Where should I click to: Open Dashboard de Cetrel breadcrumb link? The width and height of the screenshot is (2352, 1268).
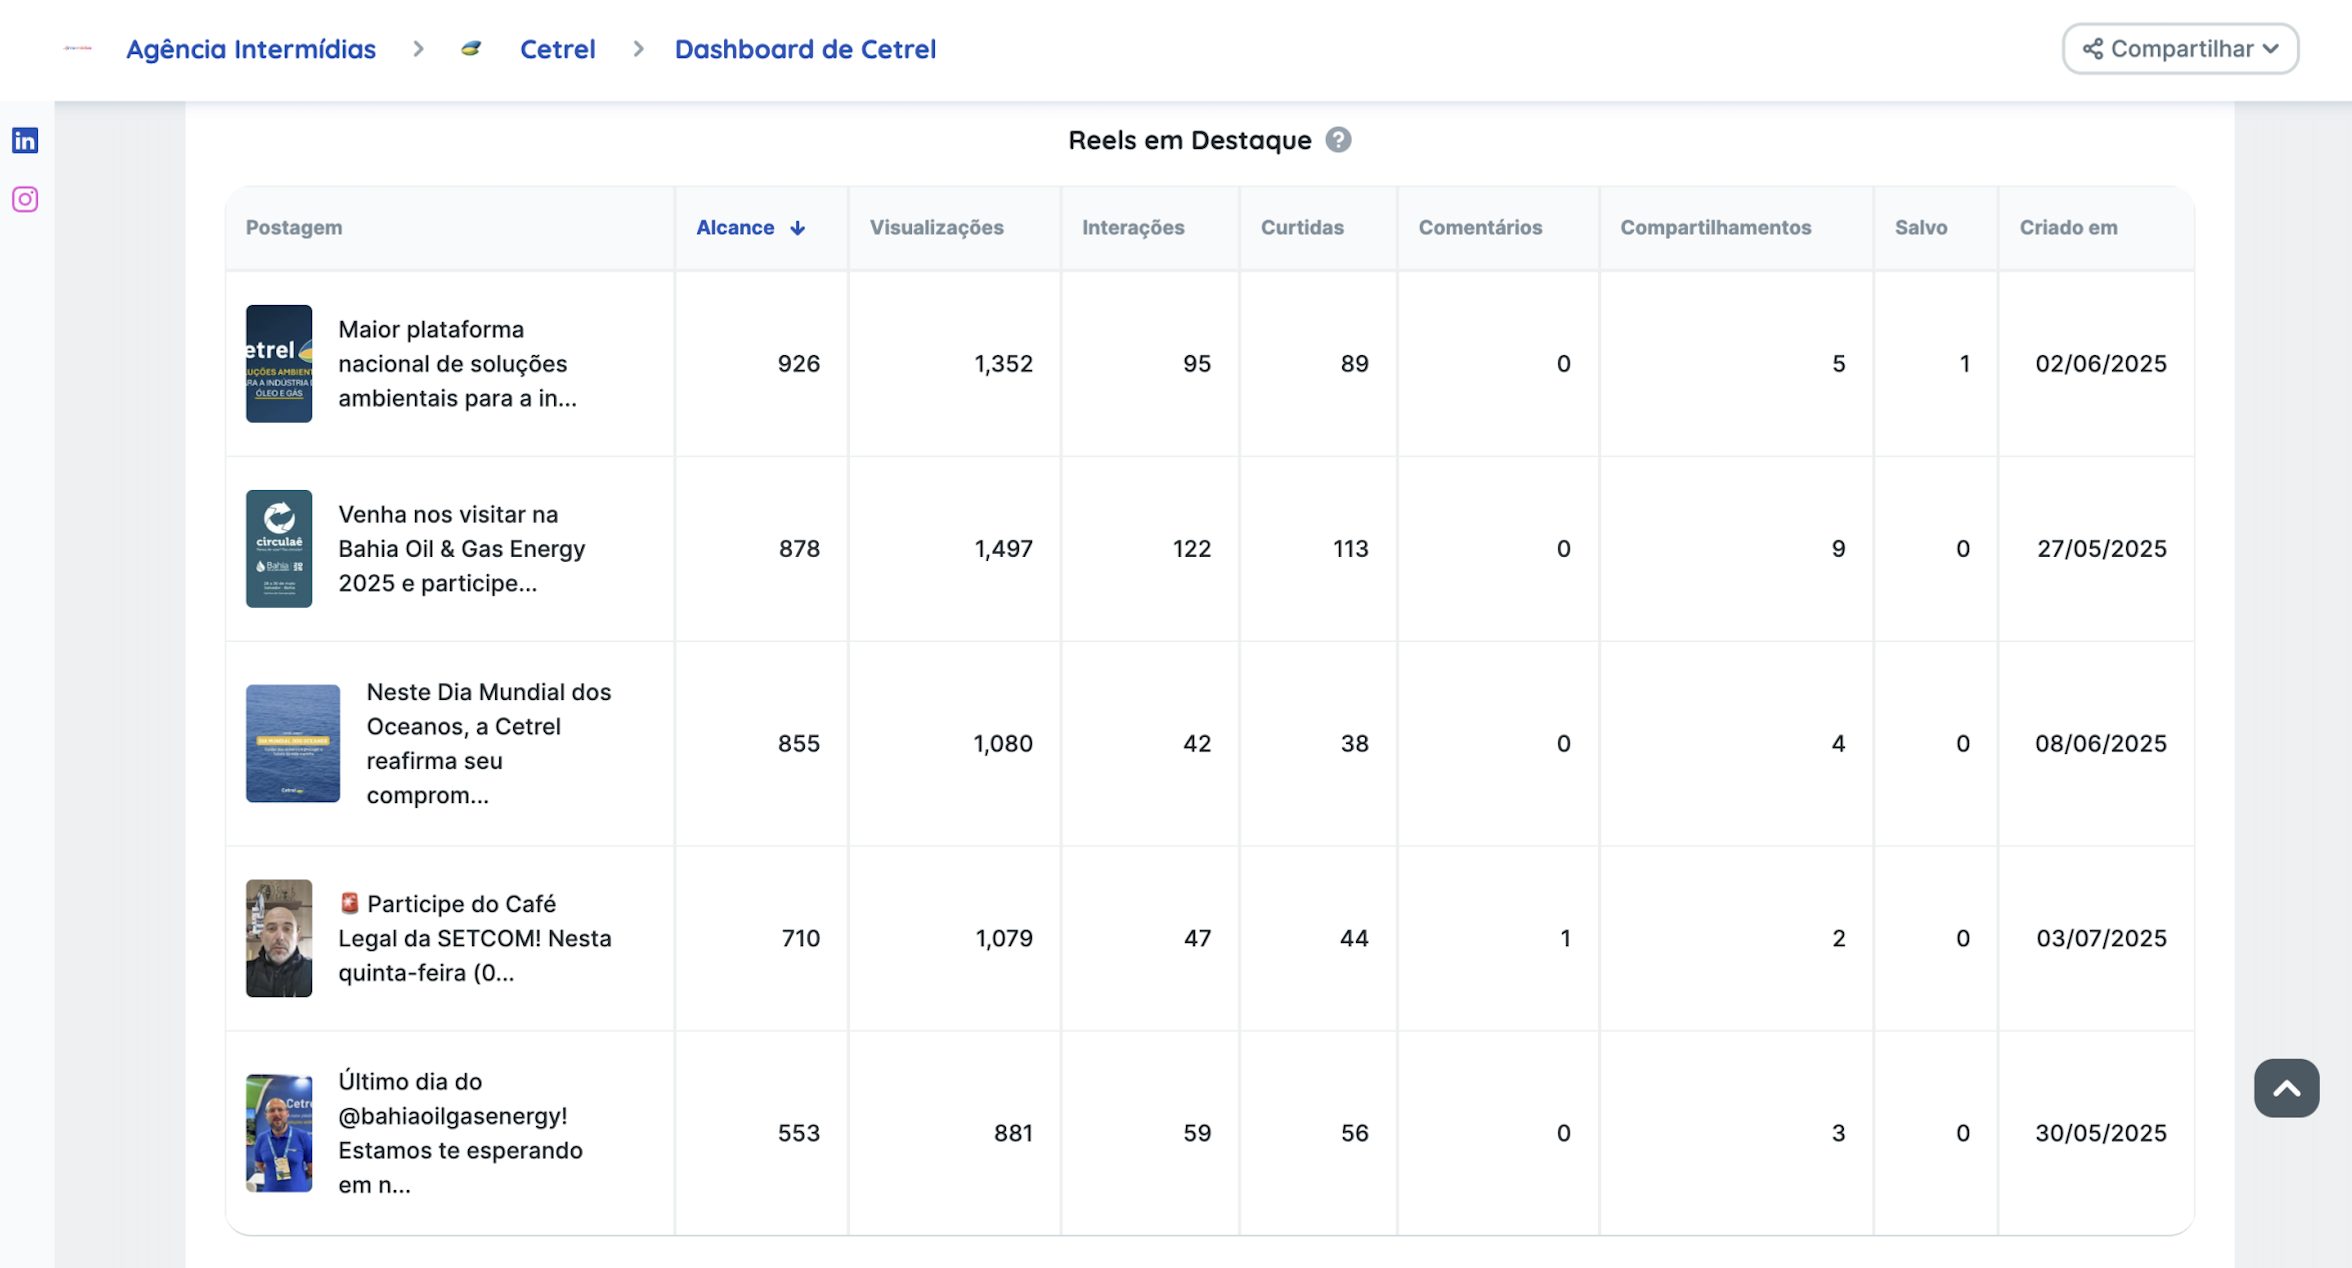[x=805, y=49]
